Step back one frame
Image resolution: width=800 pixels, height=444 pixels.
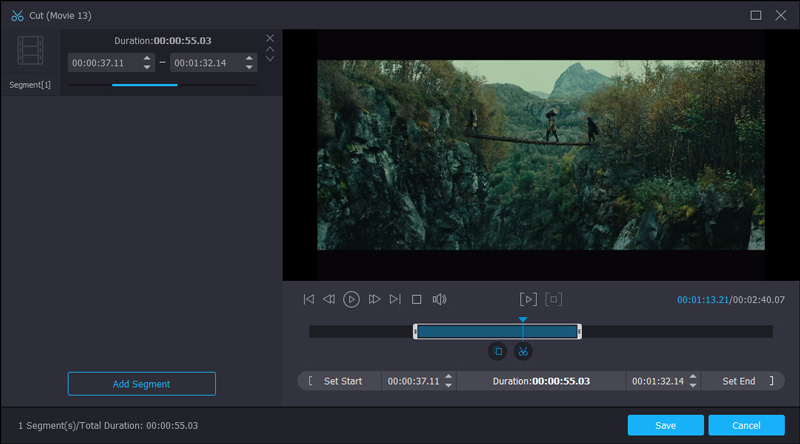point(329,299)
